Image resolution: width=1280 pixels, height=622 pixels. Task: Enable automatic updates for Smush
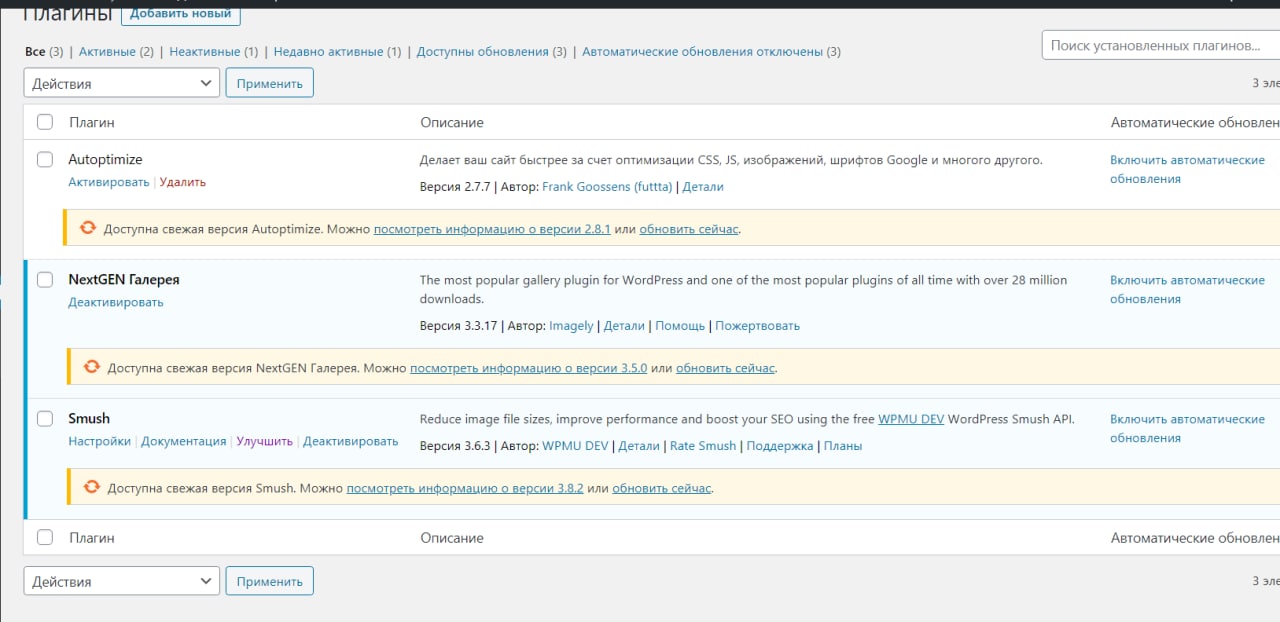pos(1187,428)
